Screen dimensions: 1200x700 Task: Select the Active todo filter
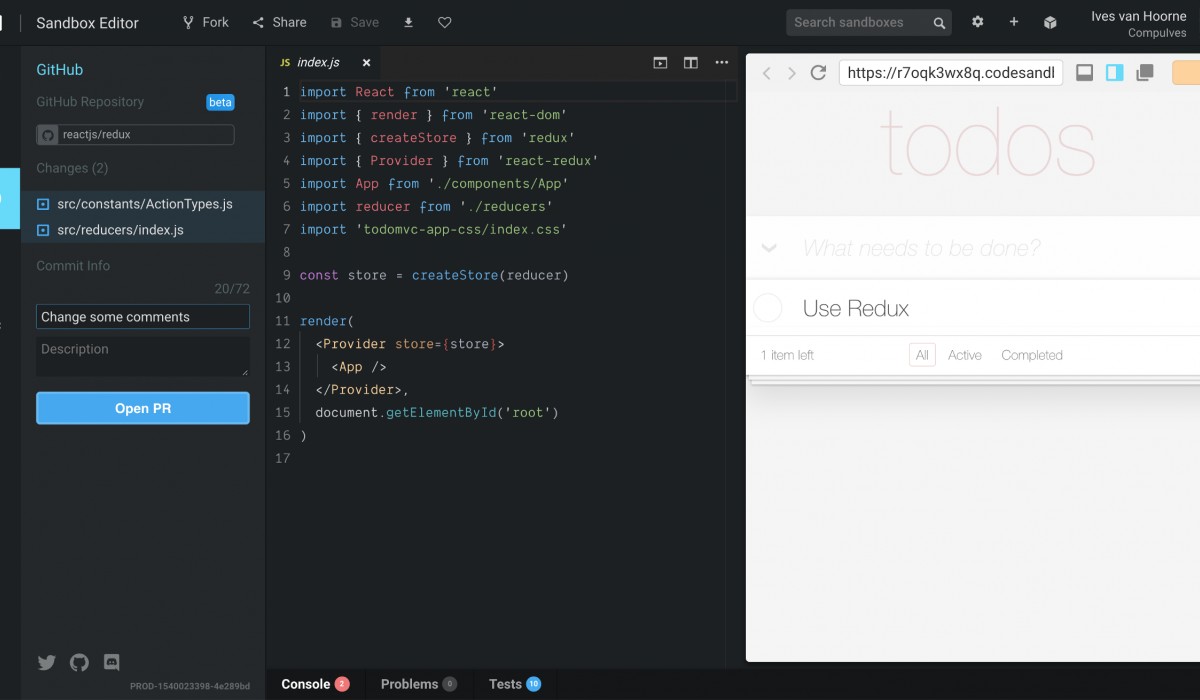(x=965, y=355)
